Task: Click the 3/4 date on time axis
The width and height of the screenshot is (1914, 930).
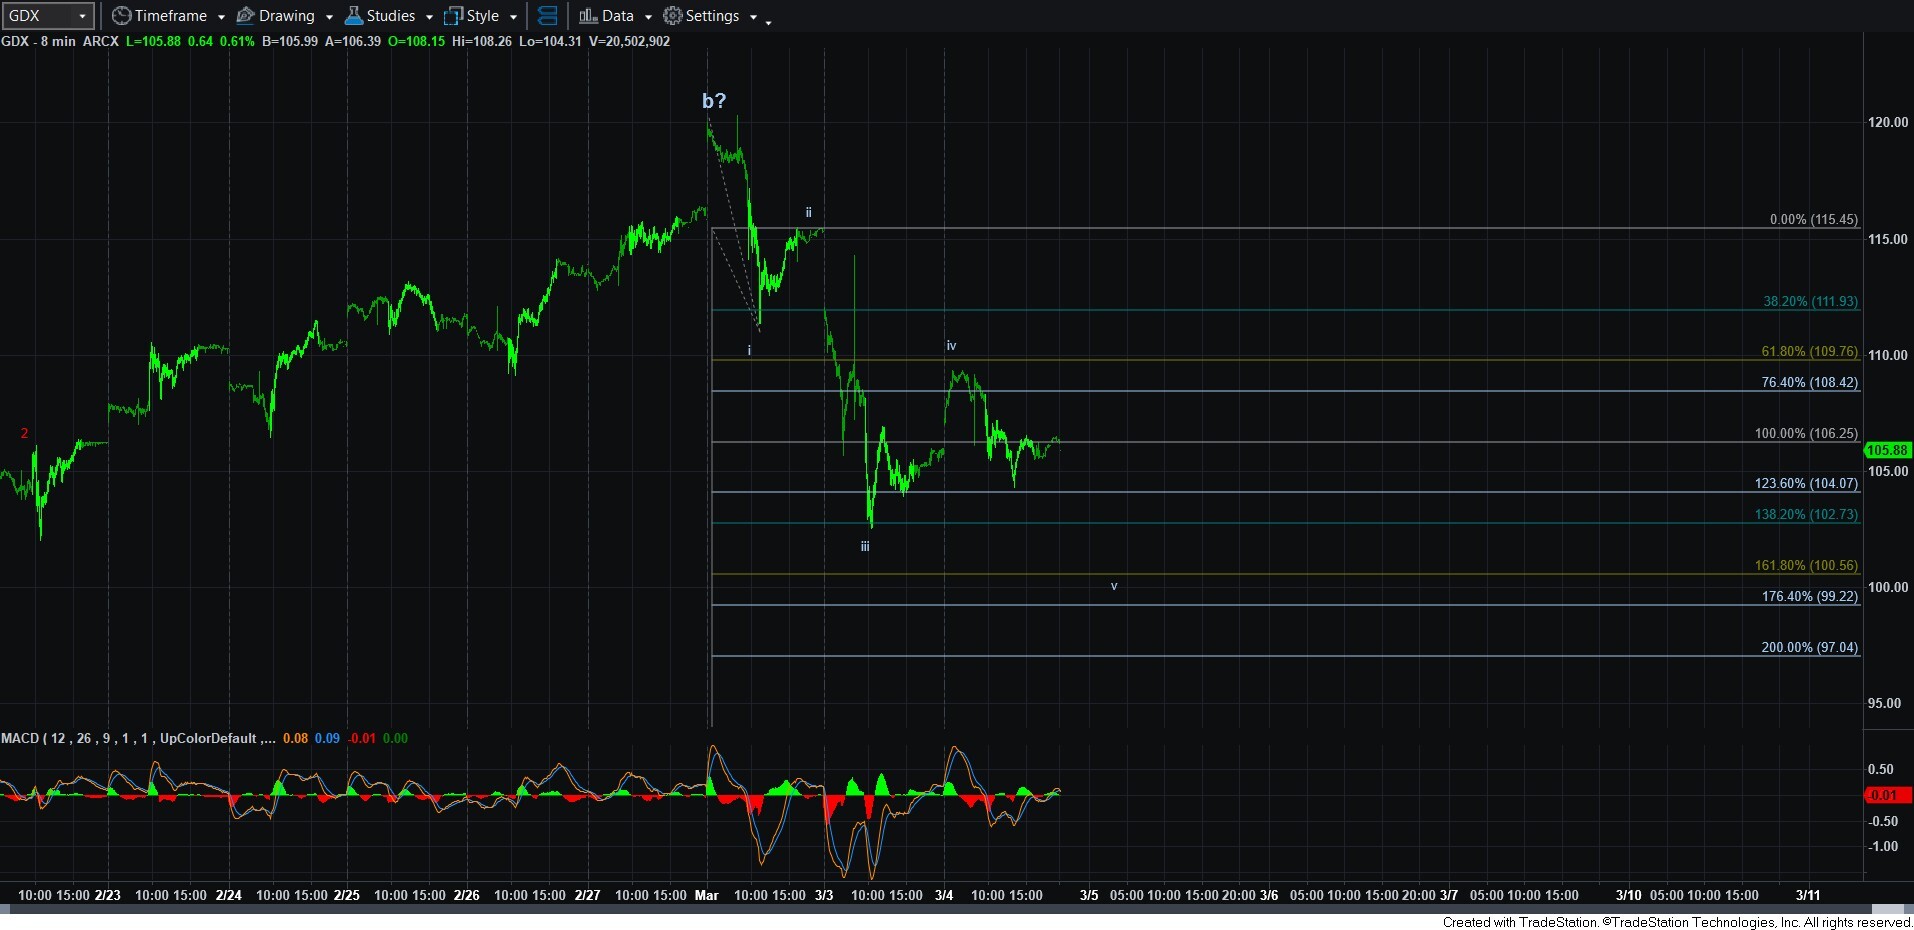Action: pos(944,895)
